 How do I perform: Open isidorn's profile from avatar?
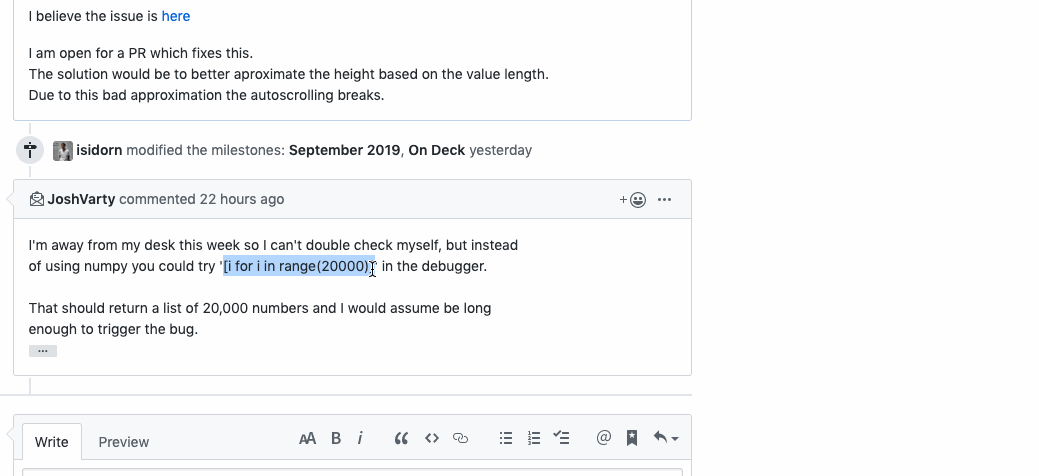coord(63,150)
